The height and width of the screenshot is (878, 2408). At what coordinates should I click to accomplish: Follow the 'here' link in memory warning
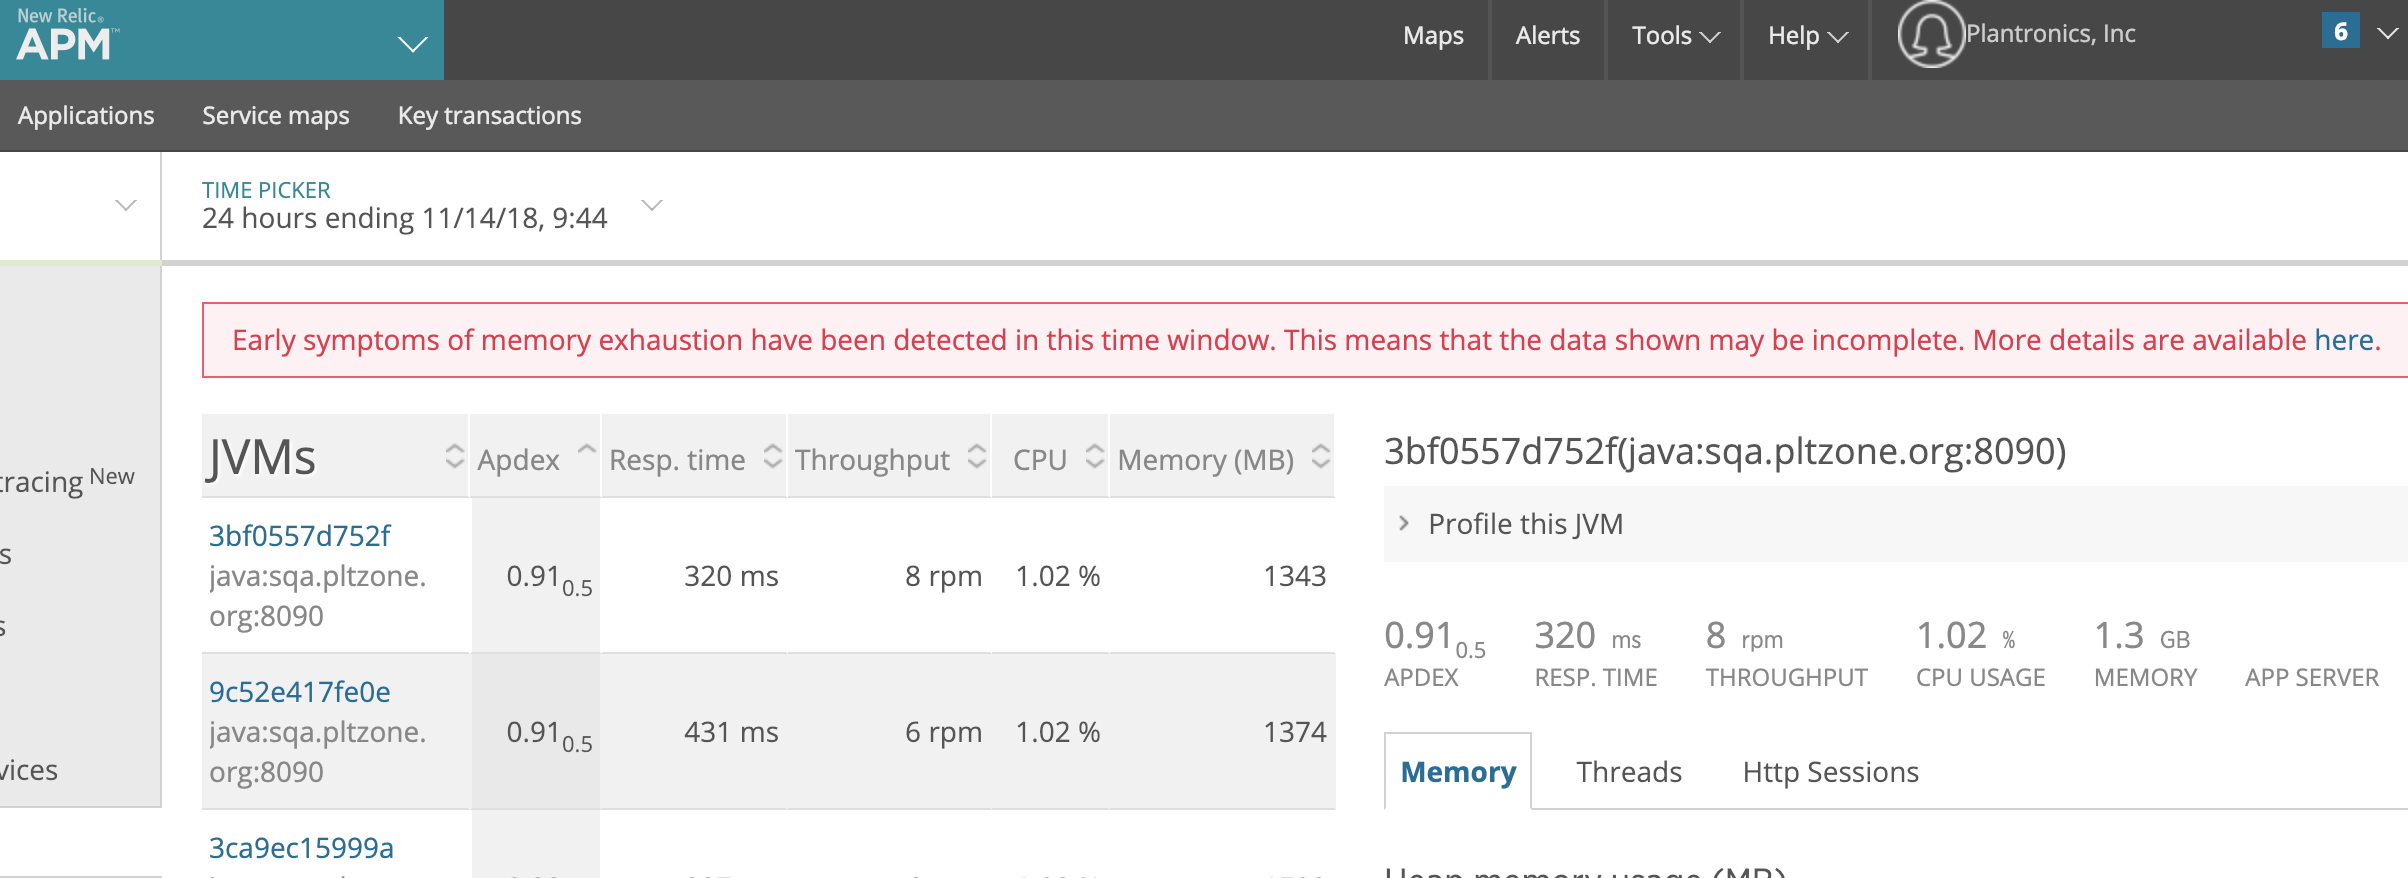coord(2343,340)
